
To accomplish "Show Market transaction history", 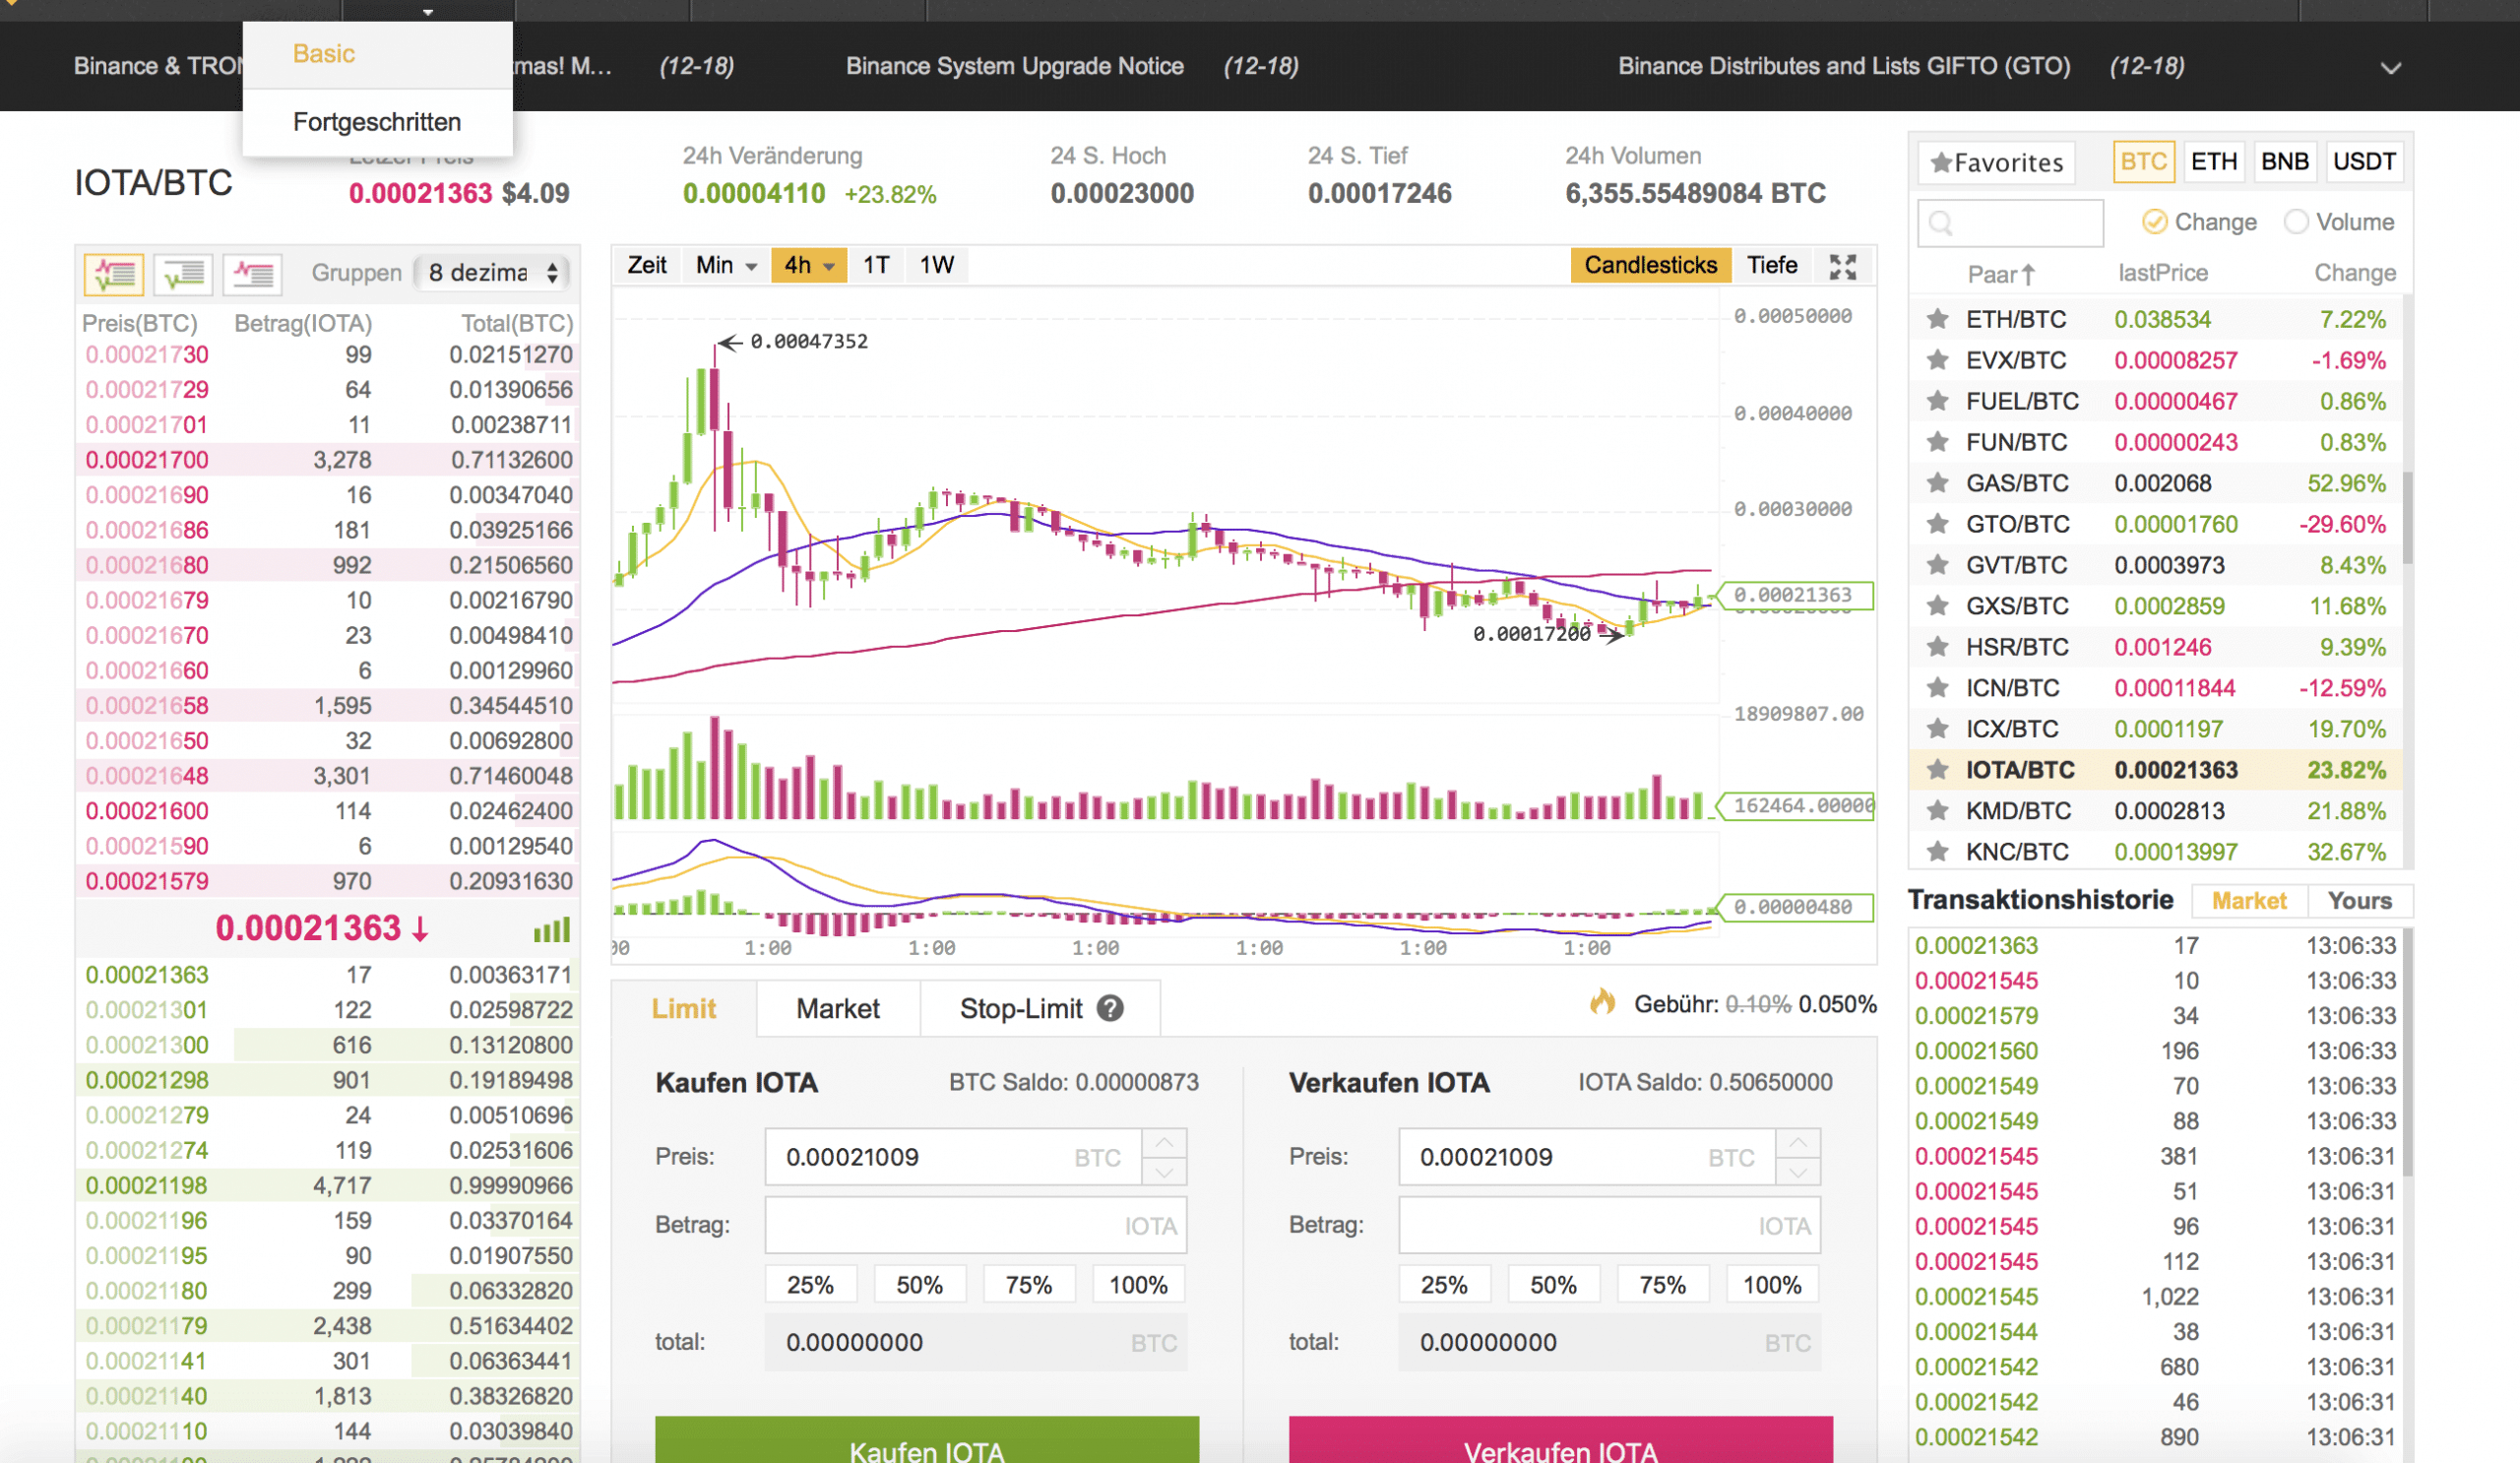I will [2249, 901].
